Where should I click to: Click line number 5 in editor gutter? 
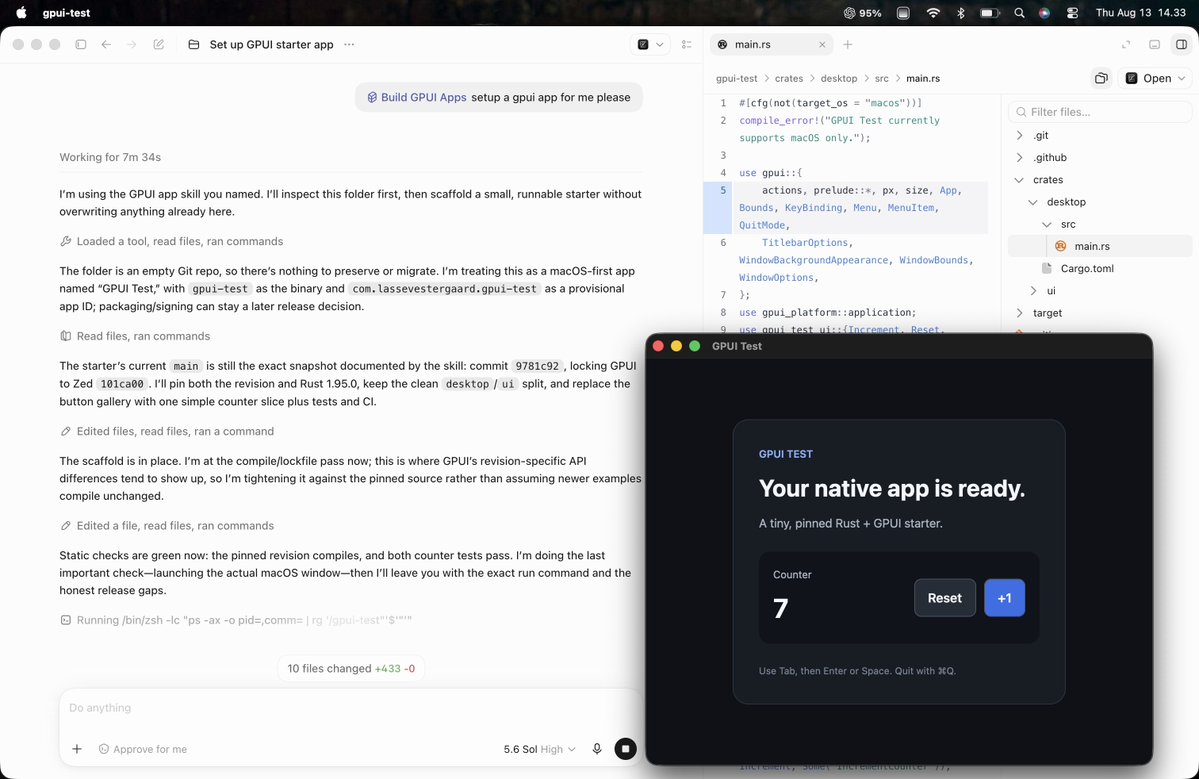click(723, 190)
